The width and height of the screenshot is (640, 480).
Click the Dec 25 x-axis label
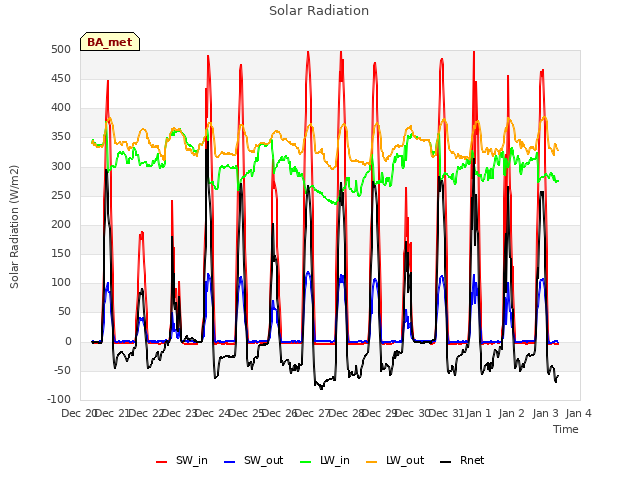tap(246, 413)
